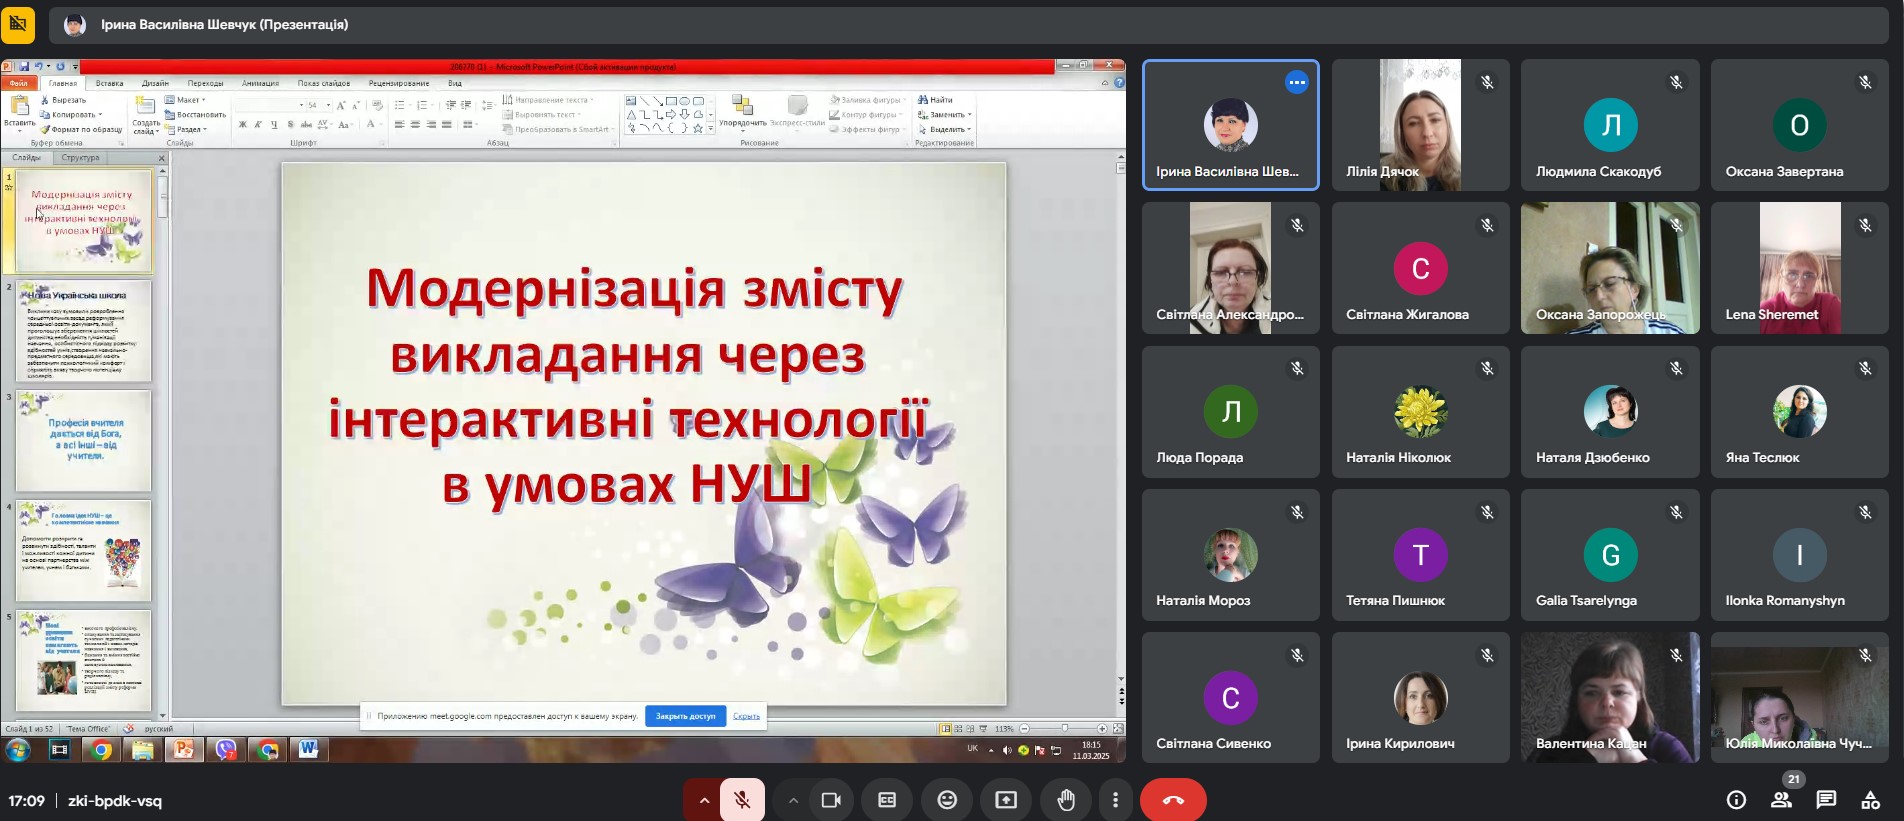Toggle strikethrough abc formatting
1904x821 pixels.
[x=306, y=125]
